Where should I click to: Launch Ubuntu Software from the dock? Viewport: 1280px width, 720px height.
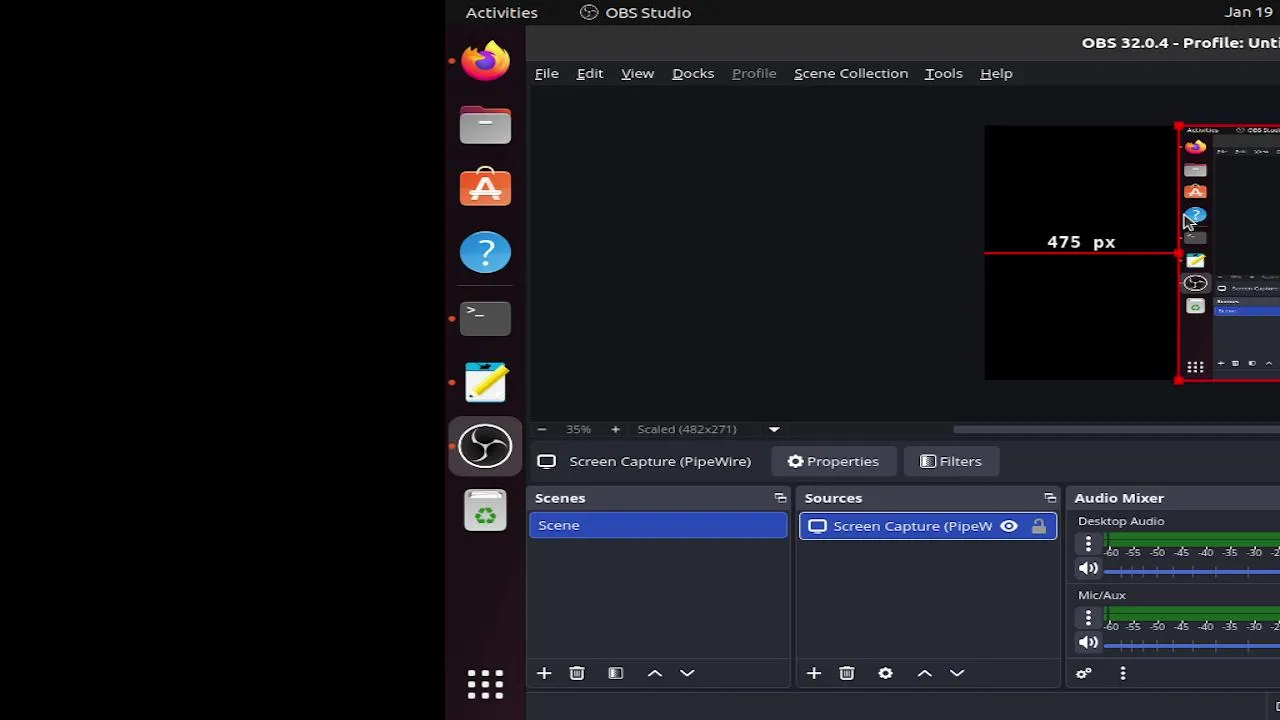click(485, 188)
